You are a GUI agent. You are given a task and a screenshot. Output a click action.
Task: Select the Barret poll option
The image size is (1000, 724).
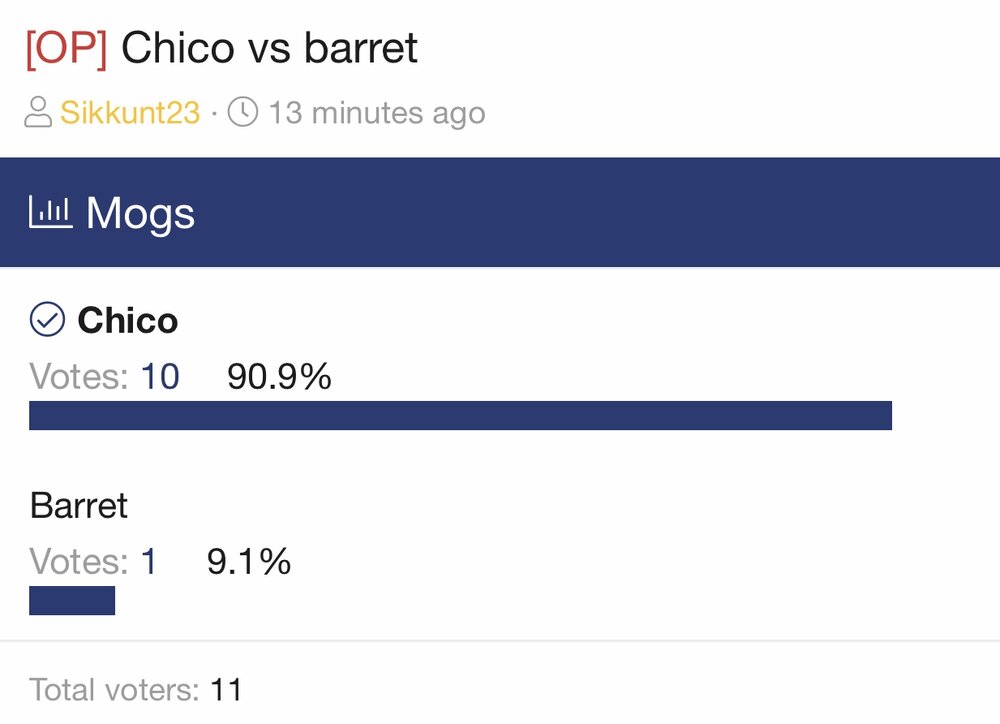point(79,505)
